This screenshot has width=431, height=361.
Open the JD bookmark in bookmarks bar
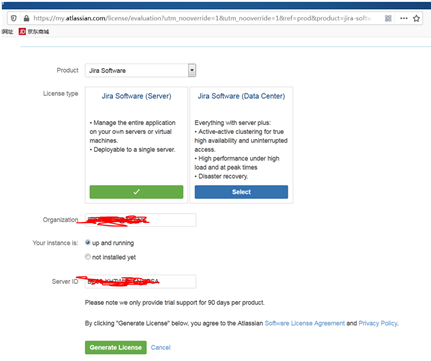34,32
